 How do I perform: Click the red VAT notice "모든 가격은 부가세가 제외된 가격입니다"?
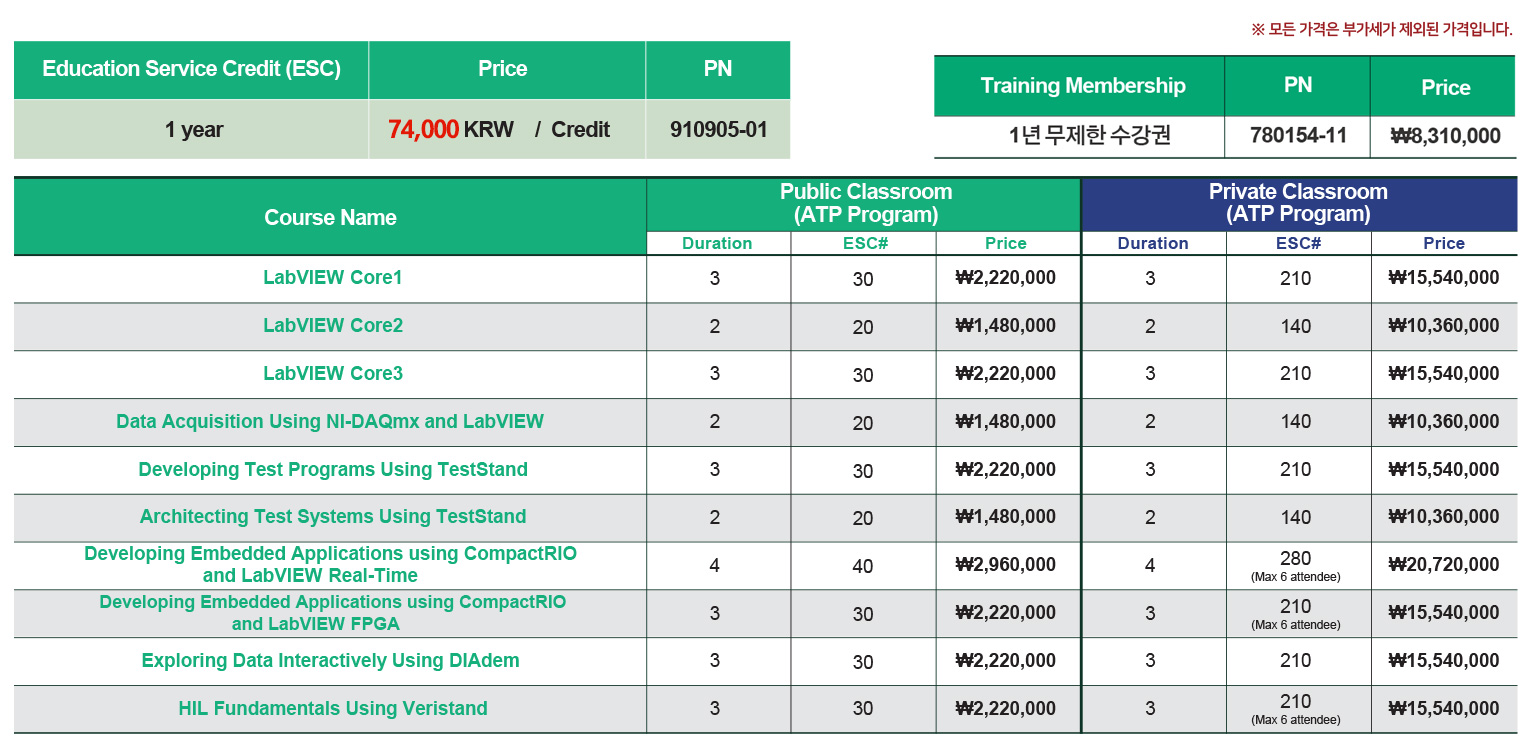click(x=1381, y=29)
